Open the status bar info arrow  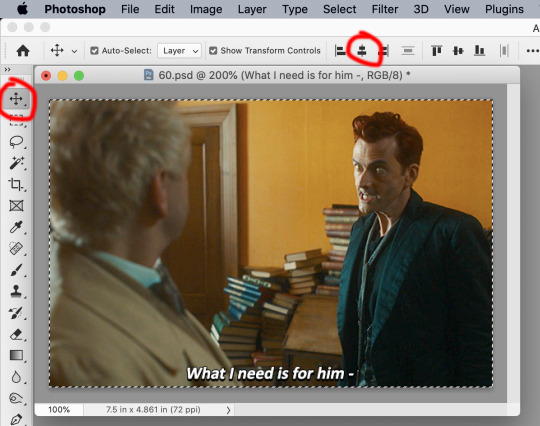tap(228, 410)
